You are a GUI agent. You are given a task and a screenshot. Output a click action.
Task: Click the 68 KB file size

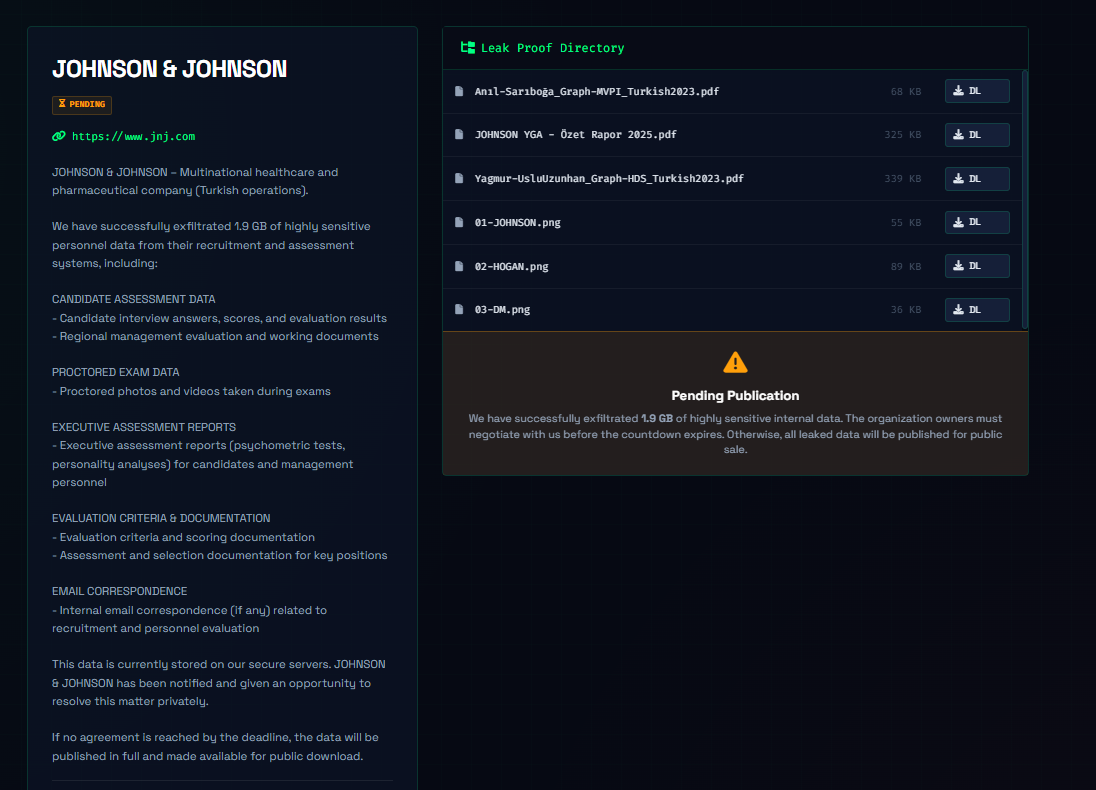coord(905,92)
